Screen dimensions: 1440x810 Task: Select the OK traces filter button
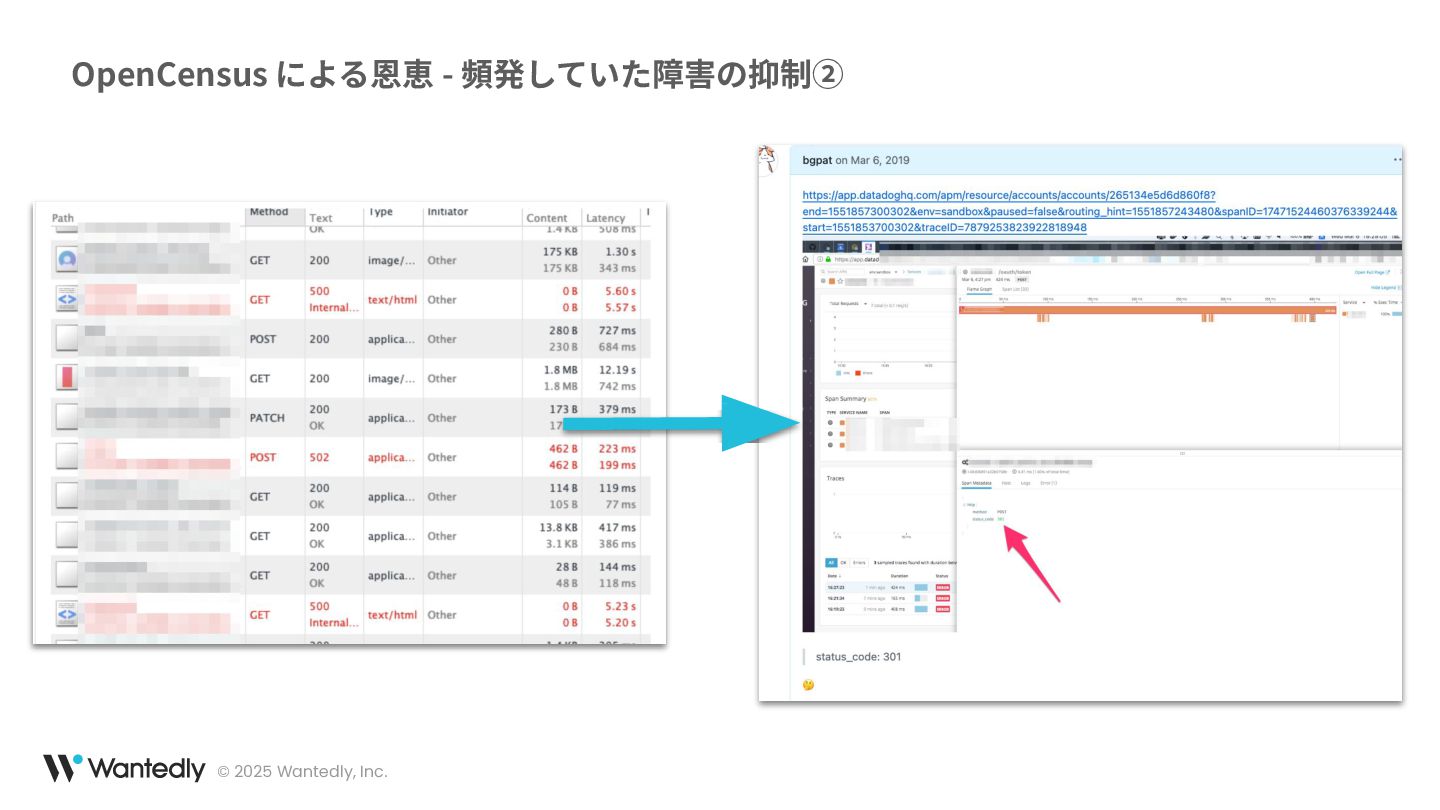point(842,563)
